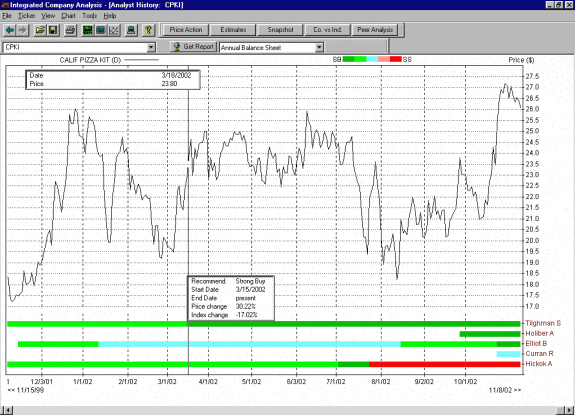575x415 pixels.
Task: Click the Price ($) axis title
Action: tap(521, 60)
